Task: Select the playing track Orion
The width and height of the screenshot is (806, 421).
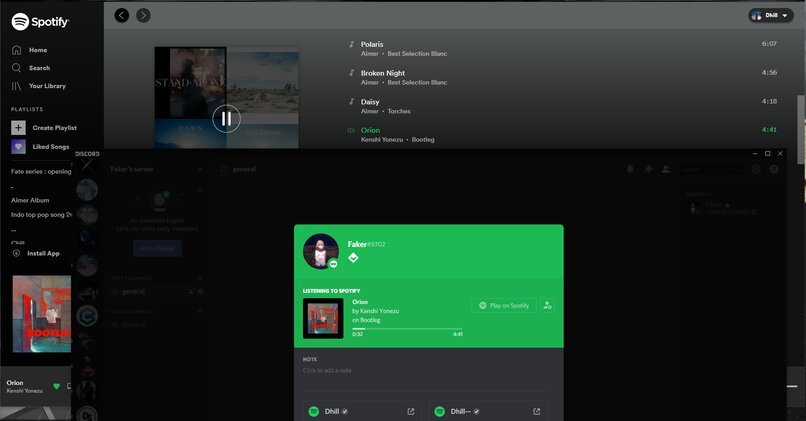Action: pos(370,130)
